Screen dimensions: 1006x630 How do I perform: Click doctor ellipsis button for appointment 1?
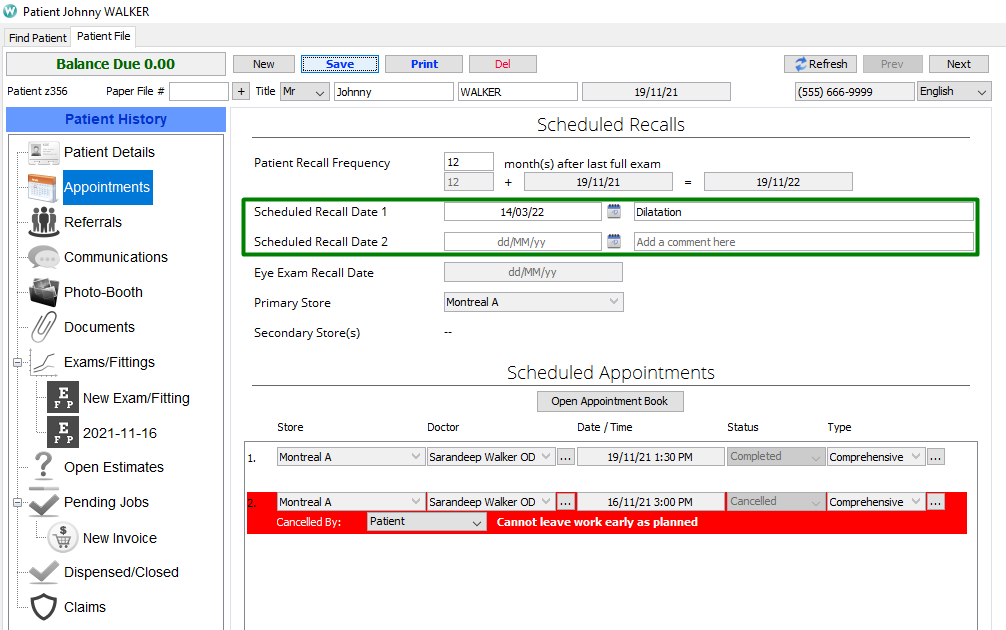(x=565, y=457)
